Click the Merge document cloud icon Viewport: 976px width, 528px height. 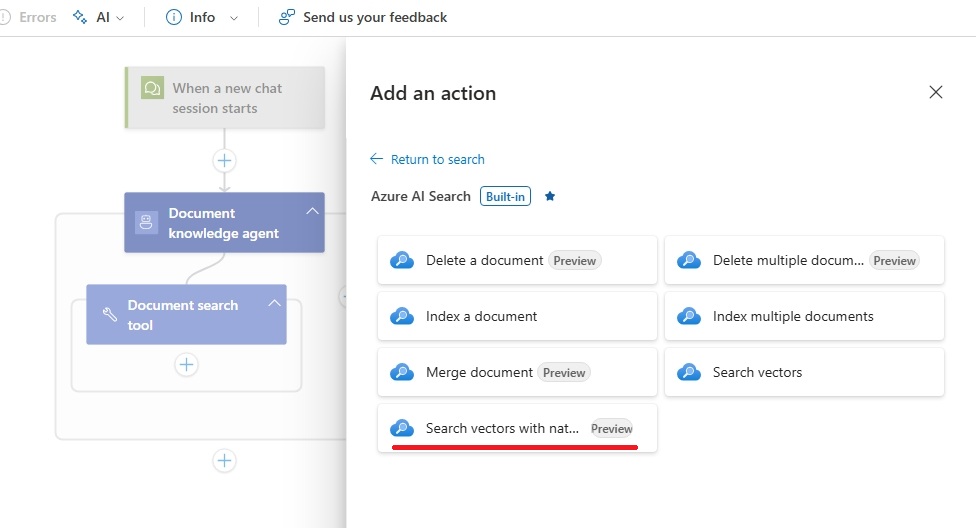coord(402,372)
